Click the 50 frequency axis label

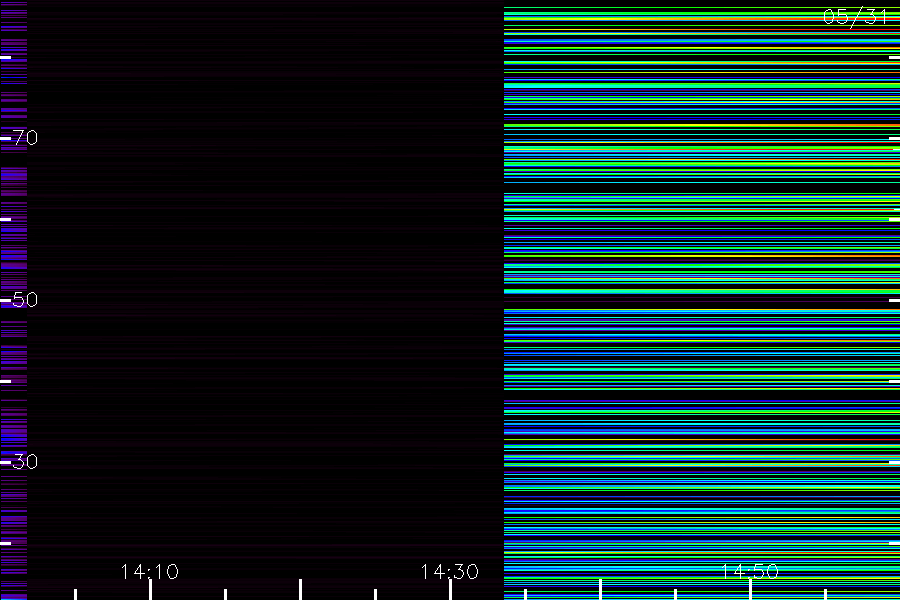click(x=25, y=299)
